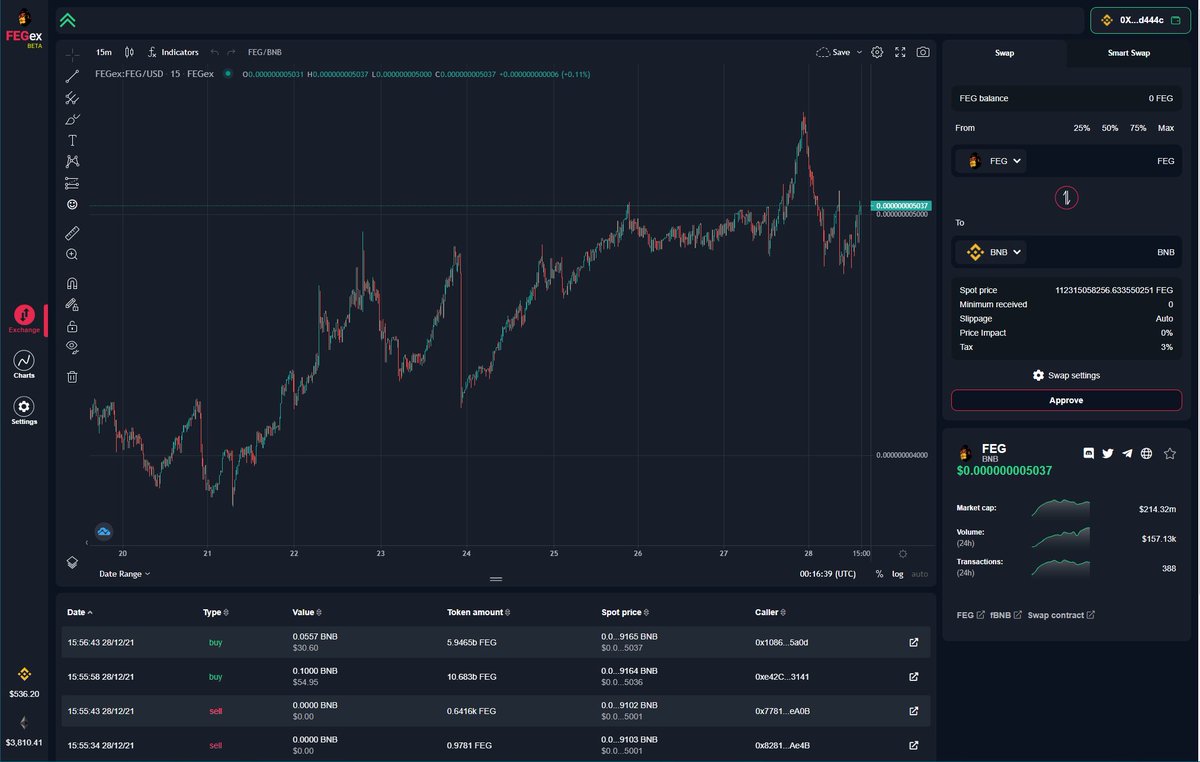Viewport: 1200px width, 762px height.
Task: Click the redo arrow in chart toolbar
Action: 231,52
